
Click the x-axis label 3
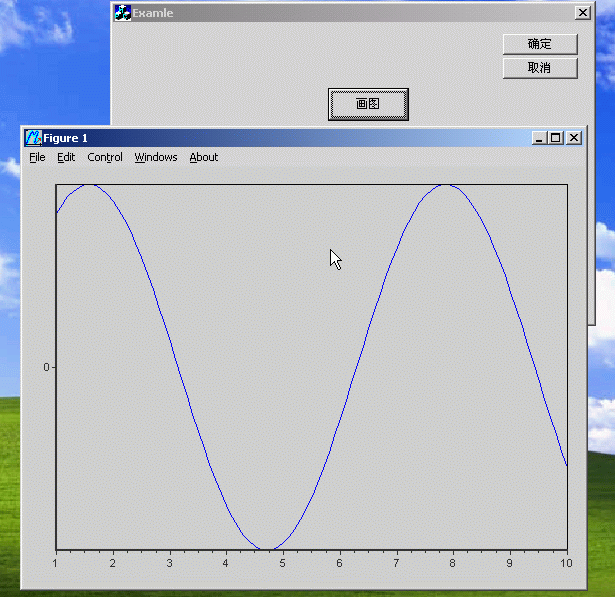point(169,564)
